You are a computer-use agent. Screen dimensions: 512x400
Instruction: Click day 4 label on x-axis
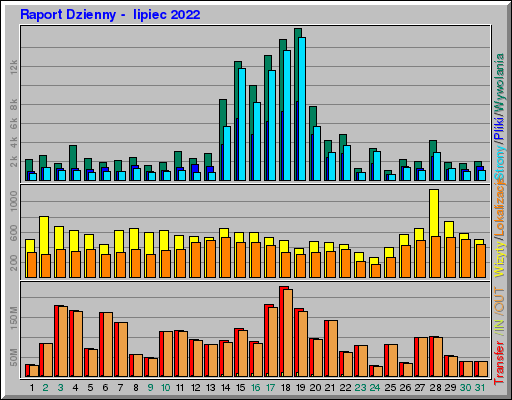(x=75, y=388)
